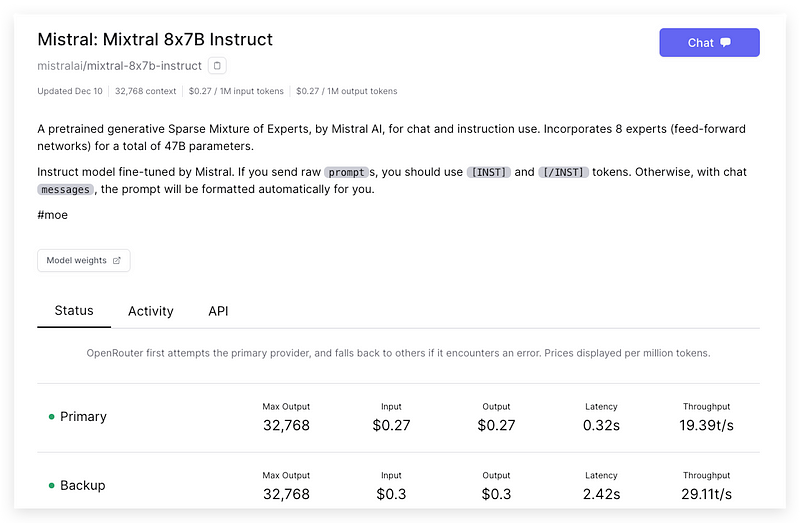Click the Backup input price $0.3
The image size is (800, 523).
(391, 494)
